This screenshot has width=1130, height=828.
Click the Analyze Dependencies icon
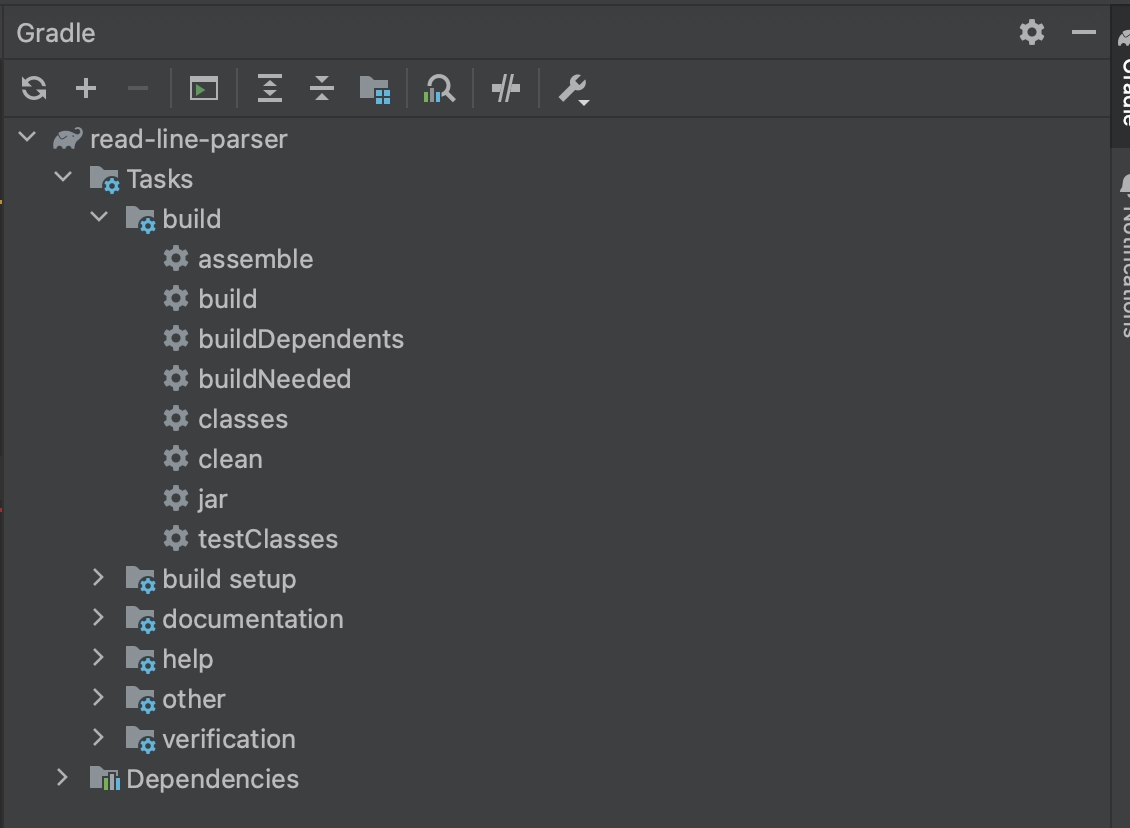point(439,89)
